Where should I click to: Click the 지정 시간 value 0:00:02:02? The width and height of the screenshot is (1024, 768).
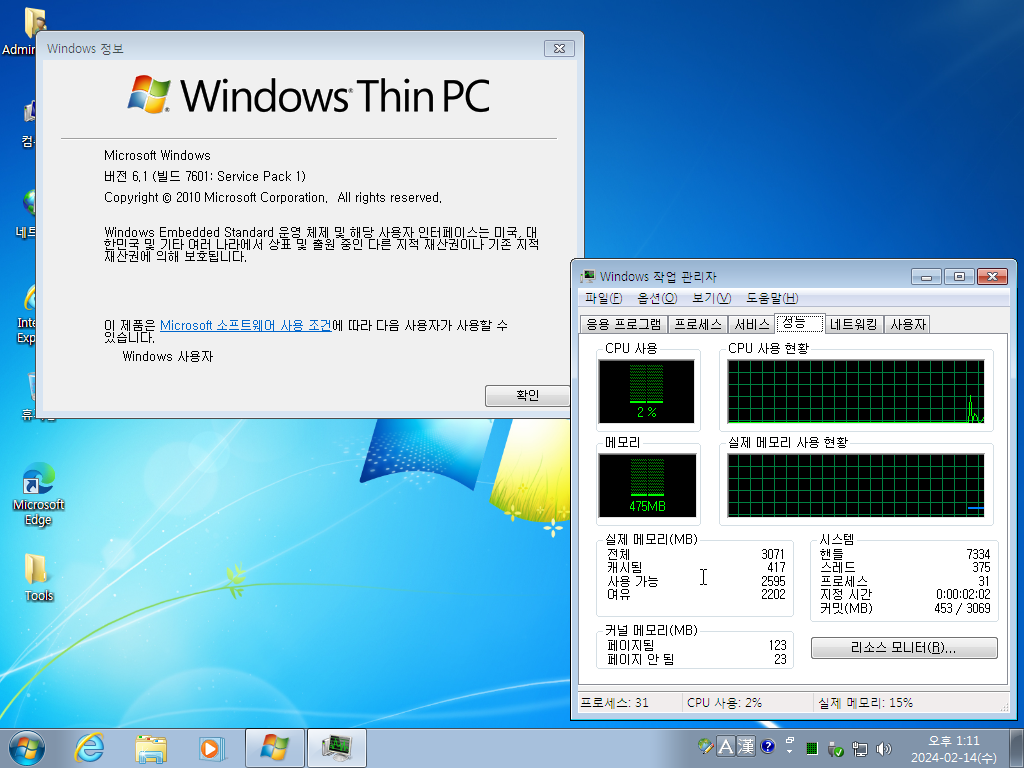963,595
